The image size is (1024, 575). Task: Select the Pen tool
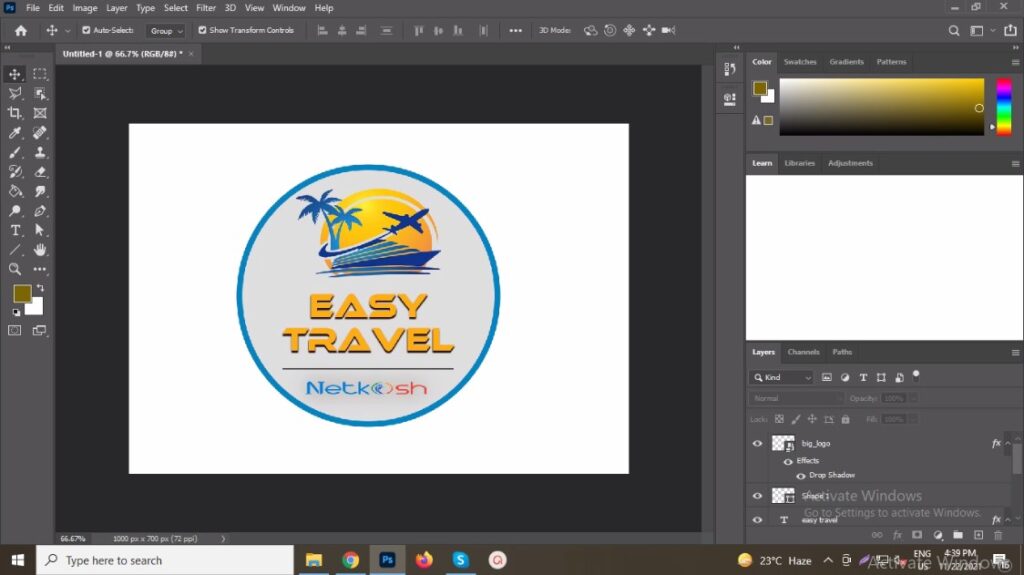(x=40, y=211)
